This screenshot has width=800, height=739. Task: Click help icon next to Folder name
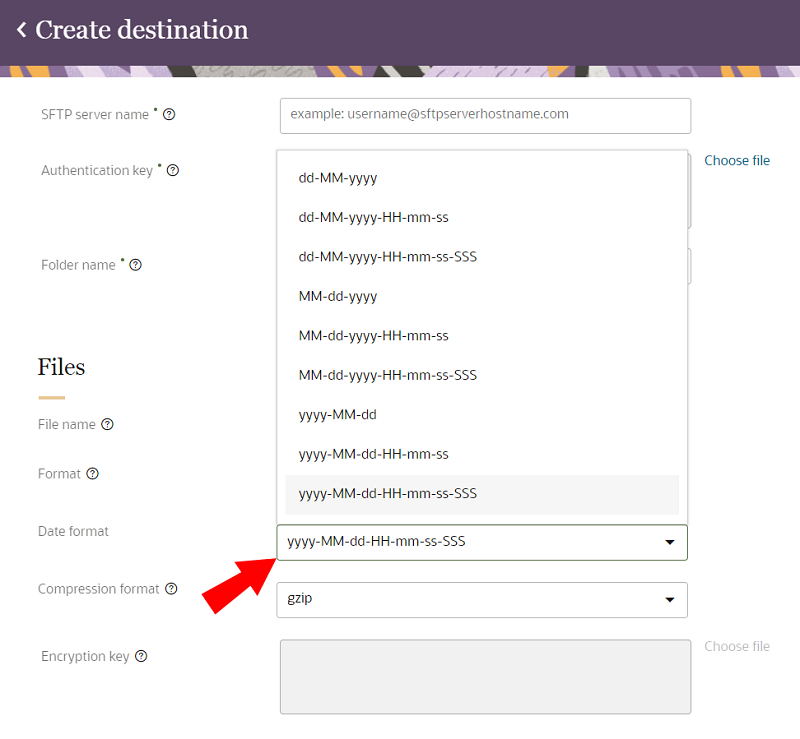135,266
